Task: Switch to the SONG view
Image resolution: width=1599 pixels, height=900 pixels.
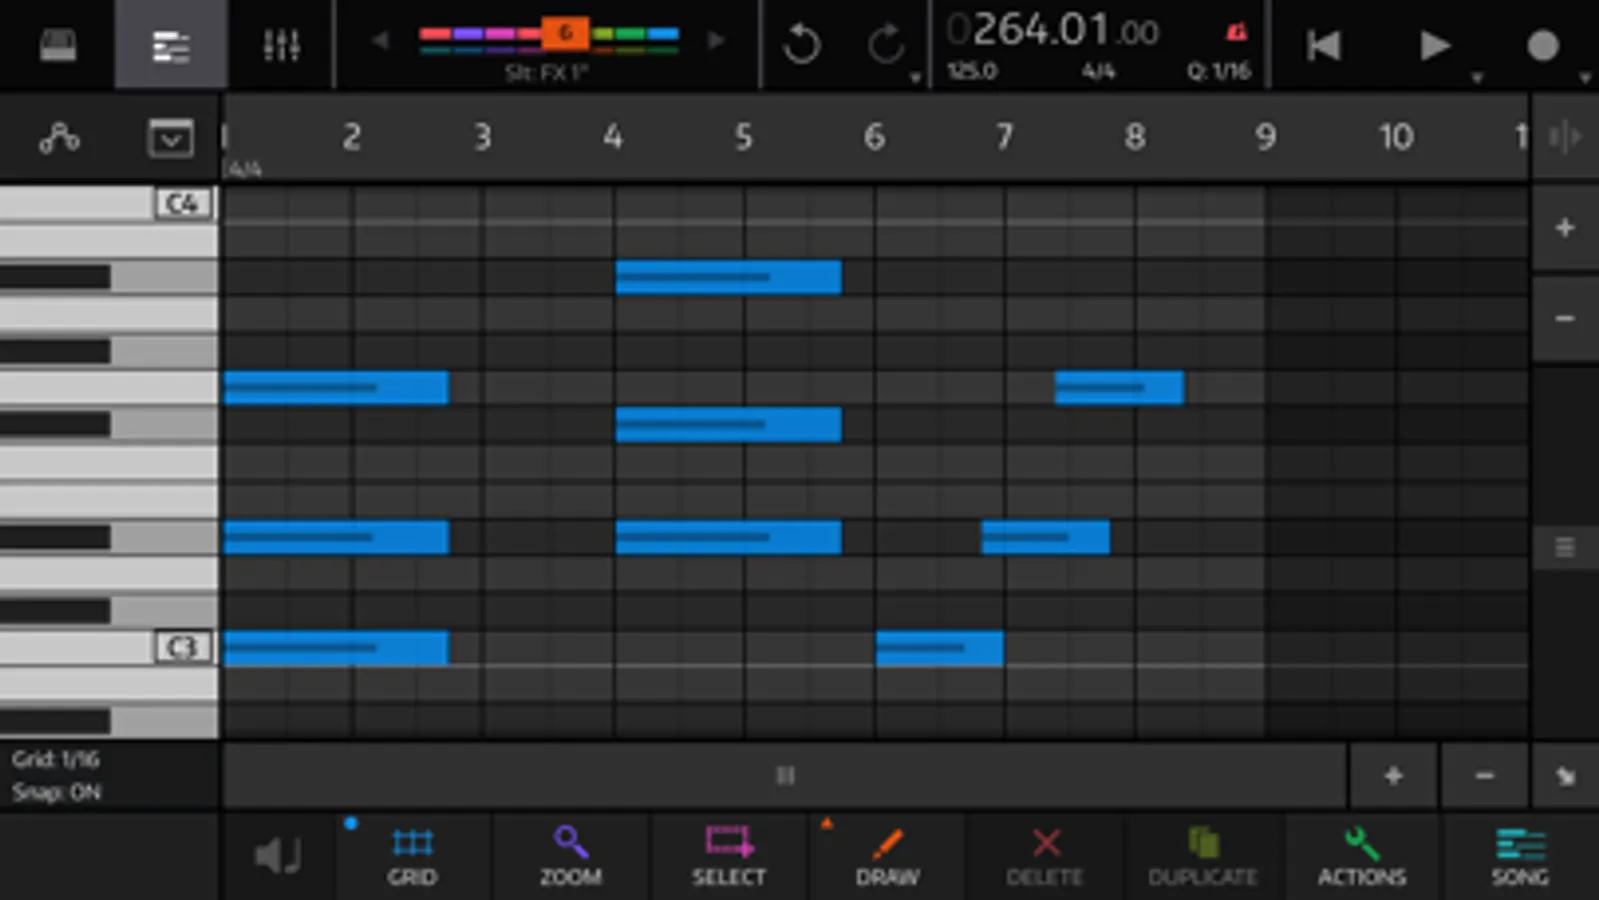Action: pos(1520,857)
